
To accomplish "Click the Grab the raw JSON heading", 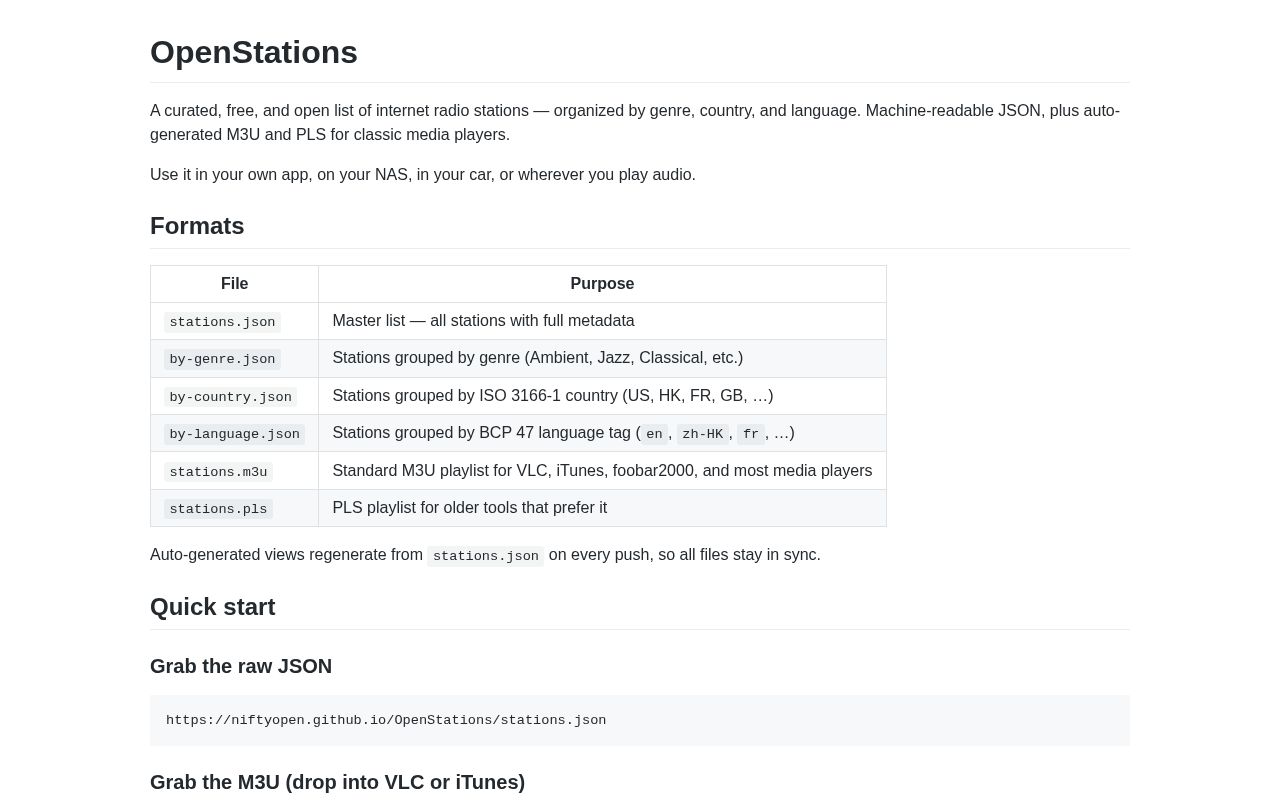I will point(241,666).
